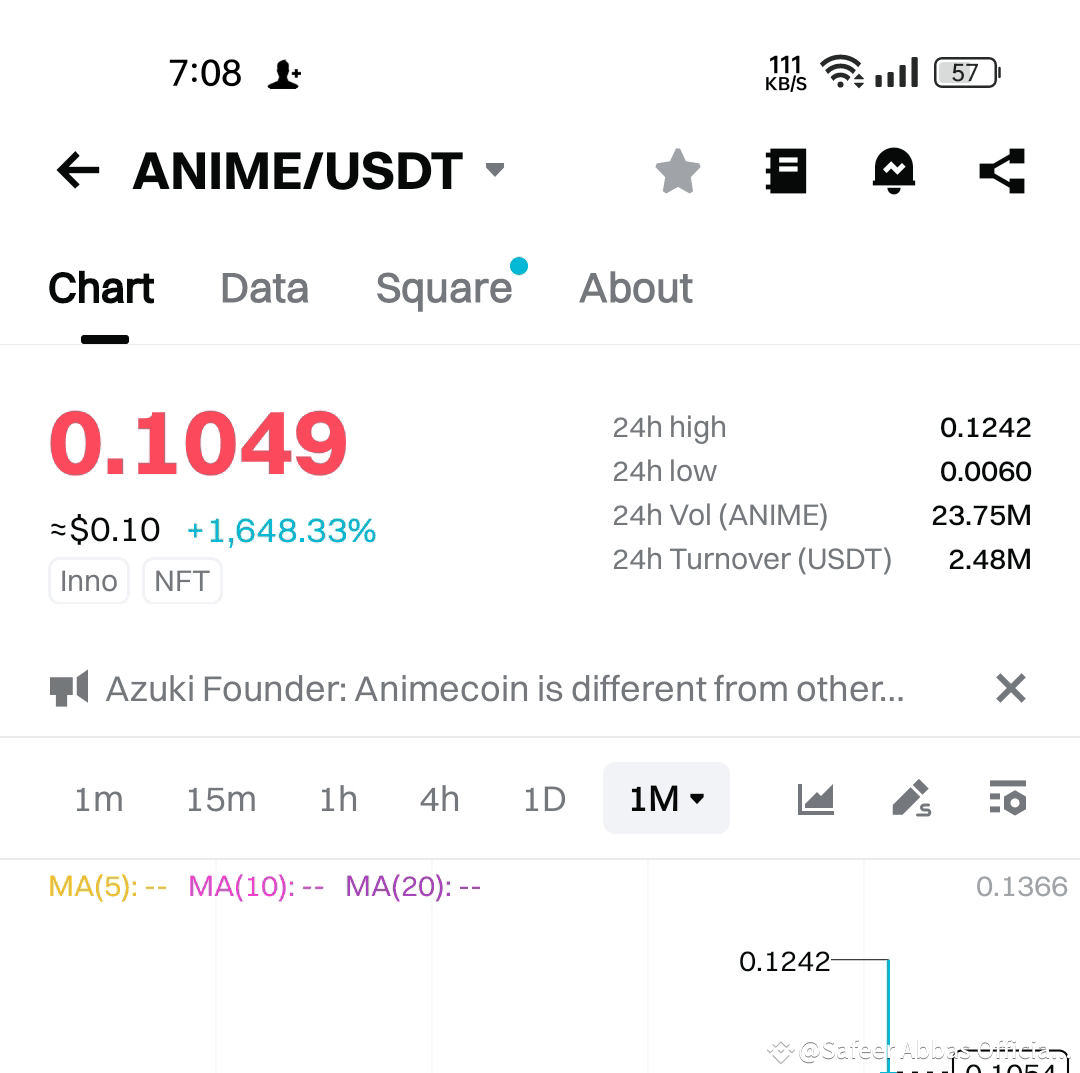1080x1073 pixels.
Task: Expand the trading pair selector next to ANIME/USDT
Action: (494, 170)
